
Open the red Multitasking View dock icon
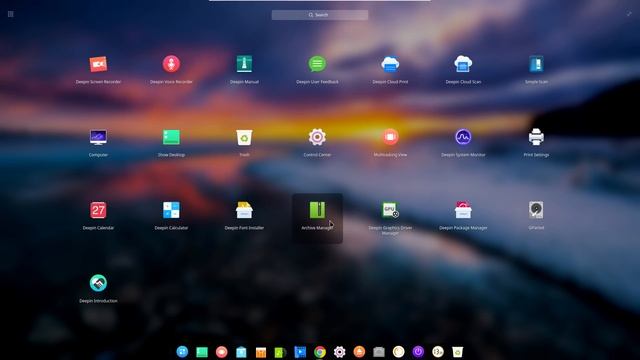[222, 351]
